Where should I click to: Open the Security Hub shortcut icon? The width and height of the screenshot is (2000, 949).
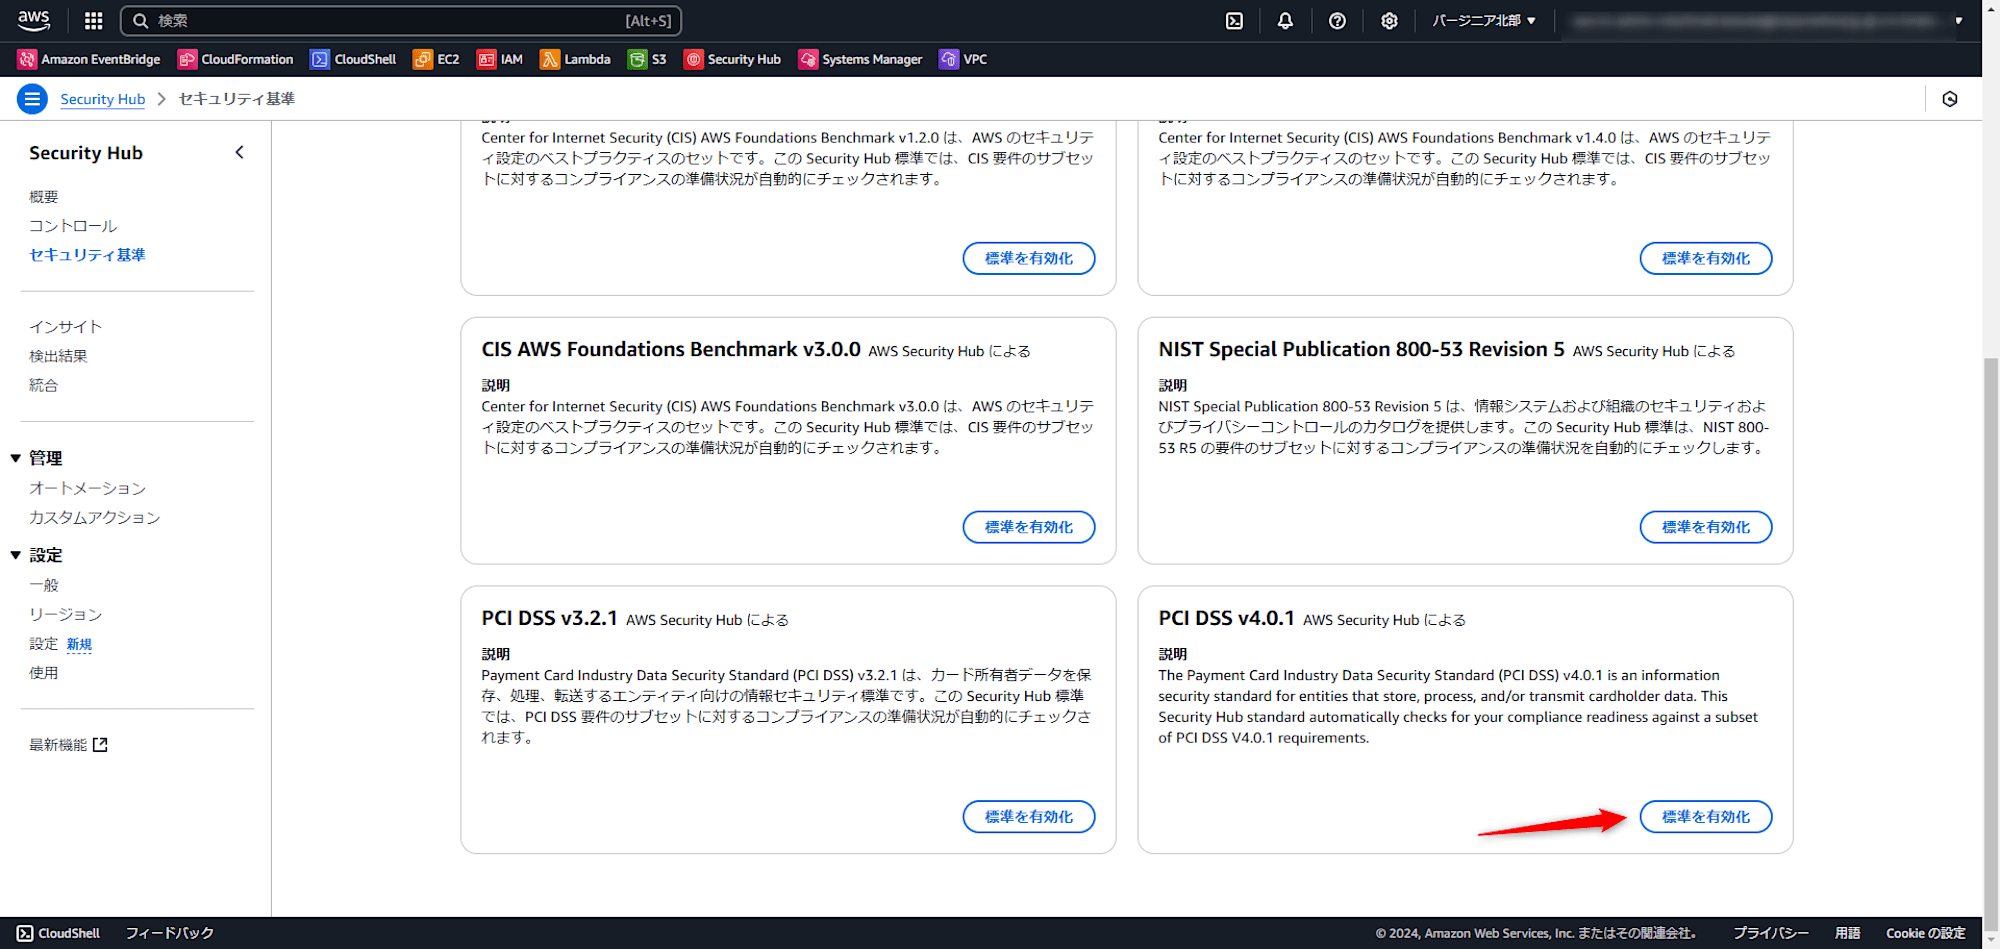pos(693,59)
